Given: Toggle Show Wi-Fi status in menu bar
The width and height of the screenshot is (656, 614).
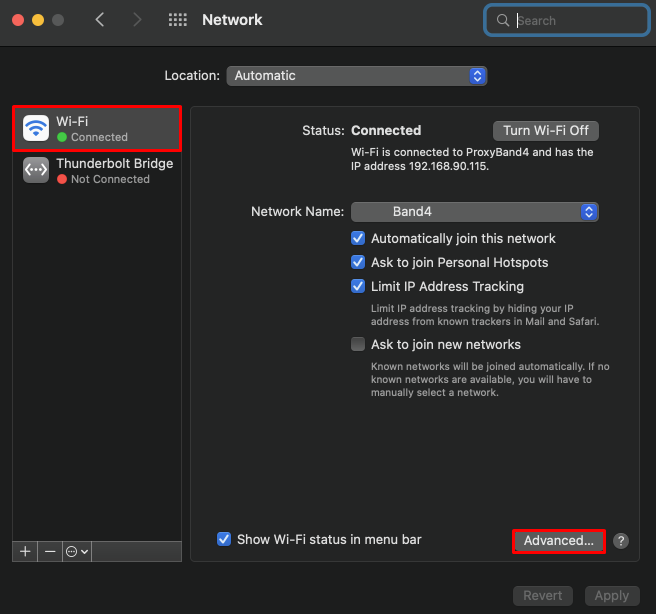Looking at the screenshot, I should tap(224, 539).
